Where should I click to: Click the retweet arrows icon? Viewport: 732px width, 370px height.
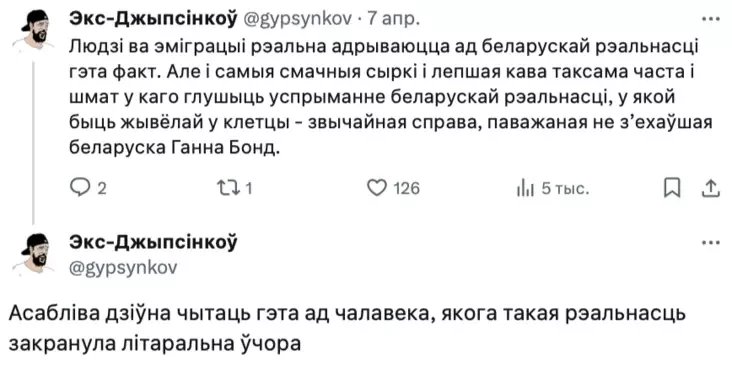[x=229, y=188]
